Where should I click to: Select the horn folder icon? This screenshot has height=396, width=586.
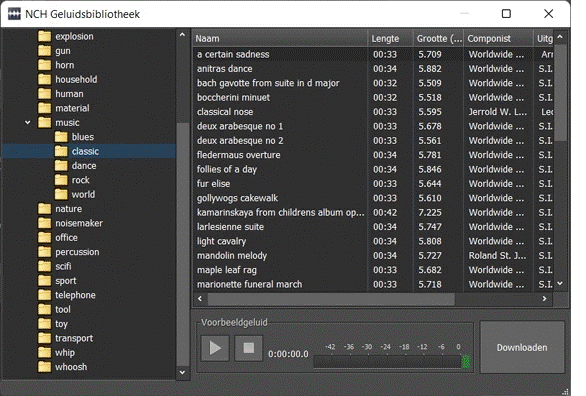44,65
